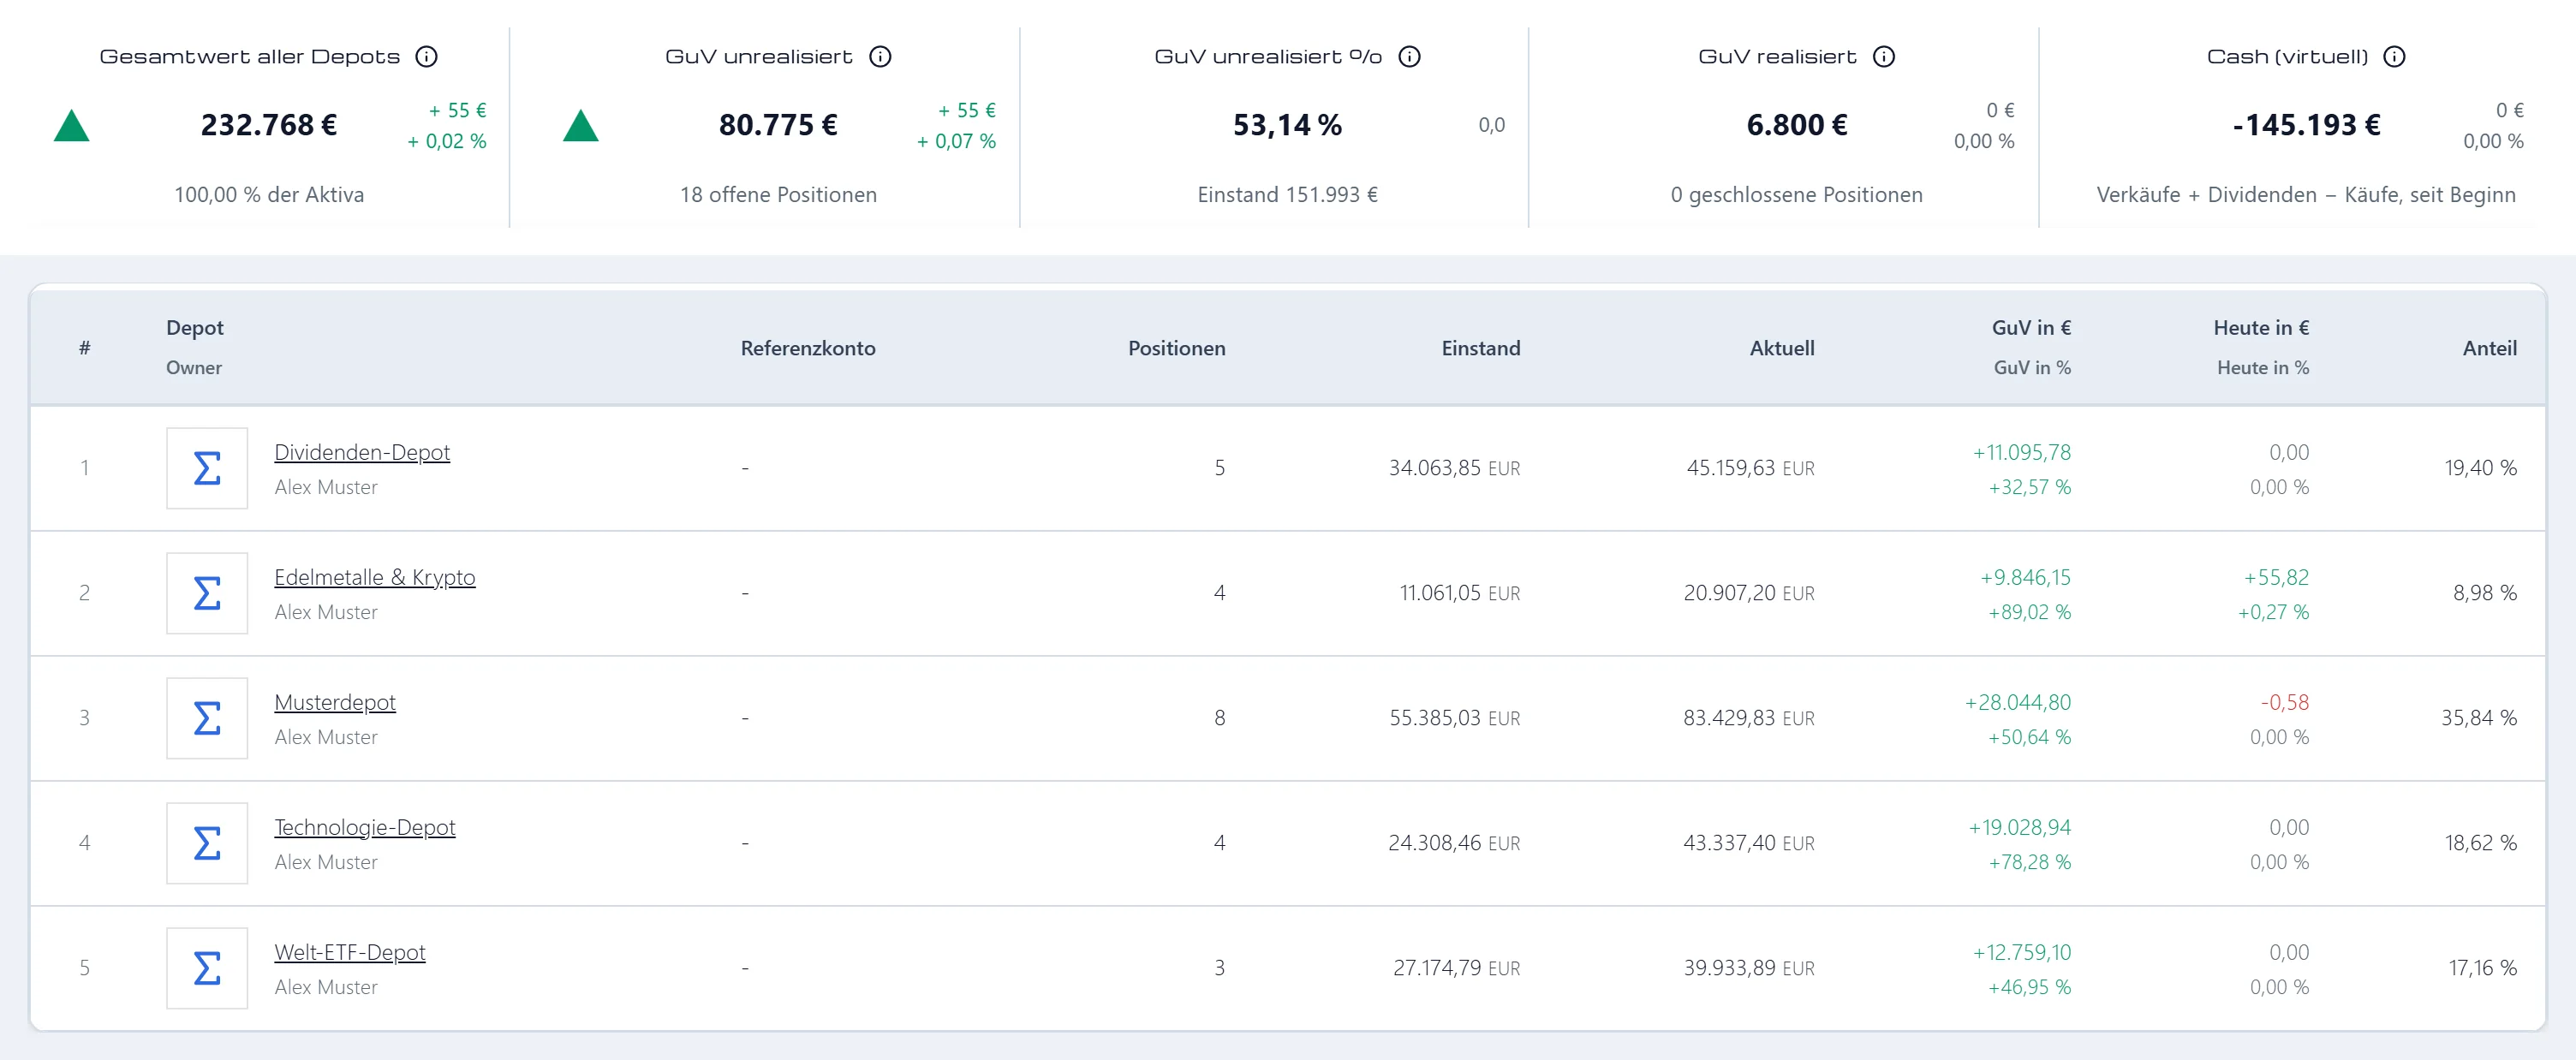Click sigma icon of Edelmetalle & Krypto
Screen dimensions: 2576x1060
pos(207,593)
